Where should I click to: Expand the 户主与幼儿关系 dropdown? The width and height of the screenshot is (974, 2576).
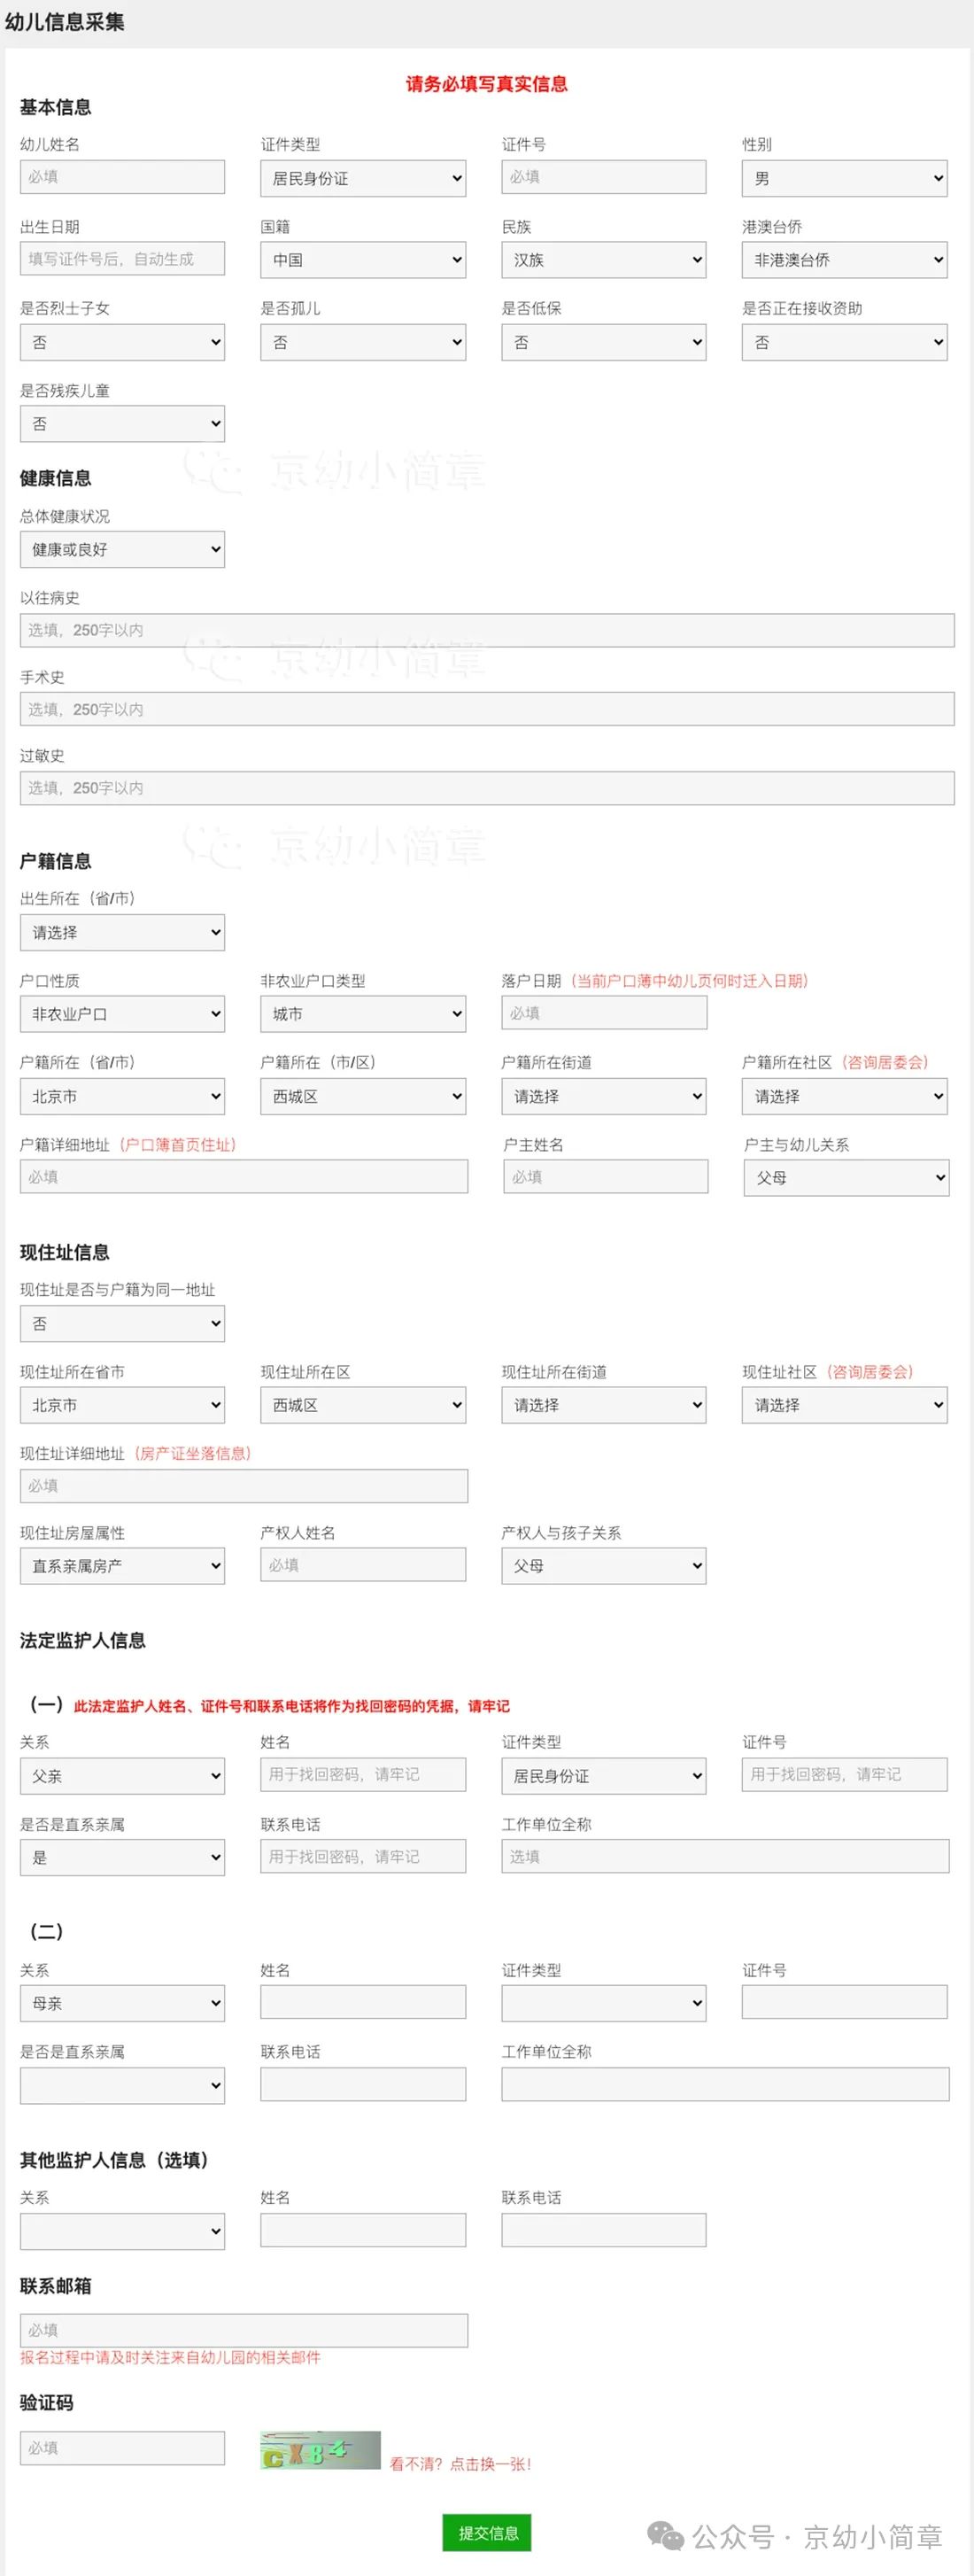[x=846, y=1178]
